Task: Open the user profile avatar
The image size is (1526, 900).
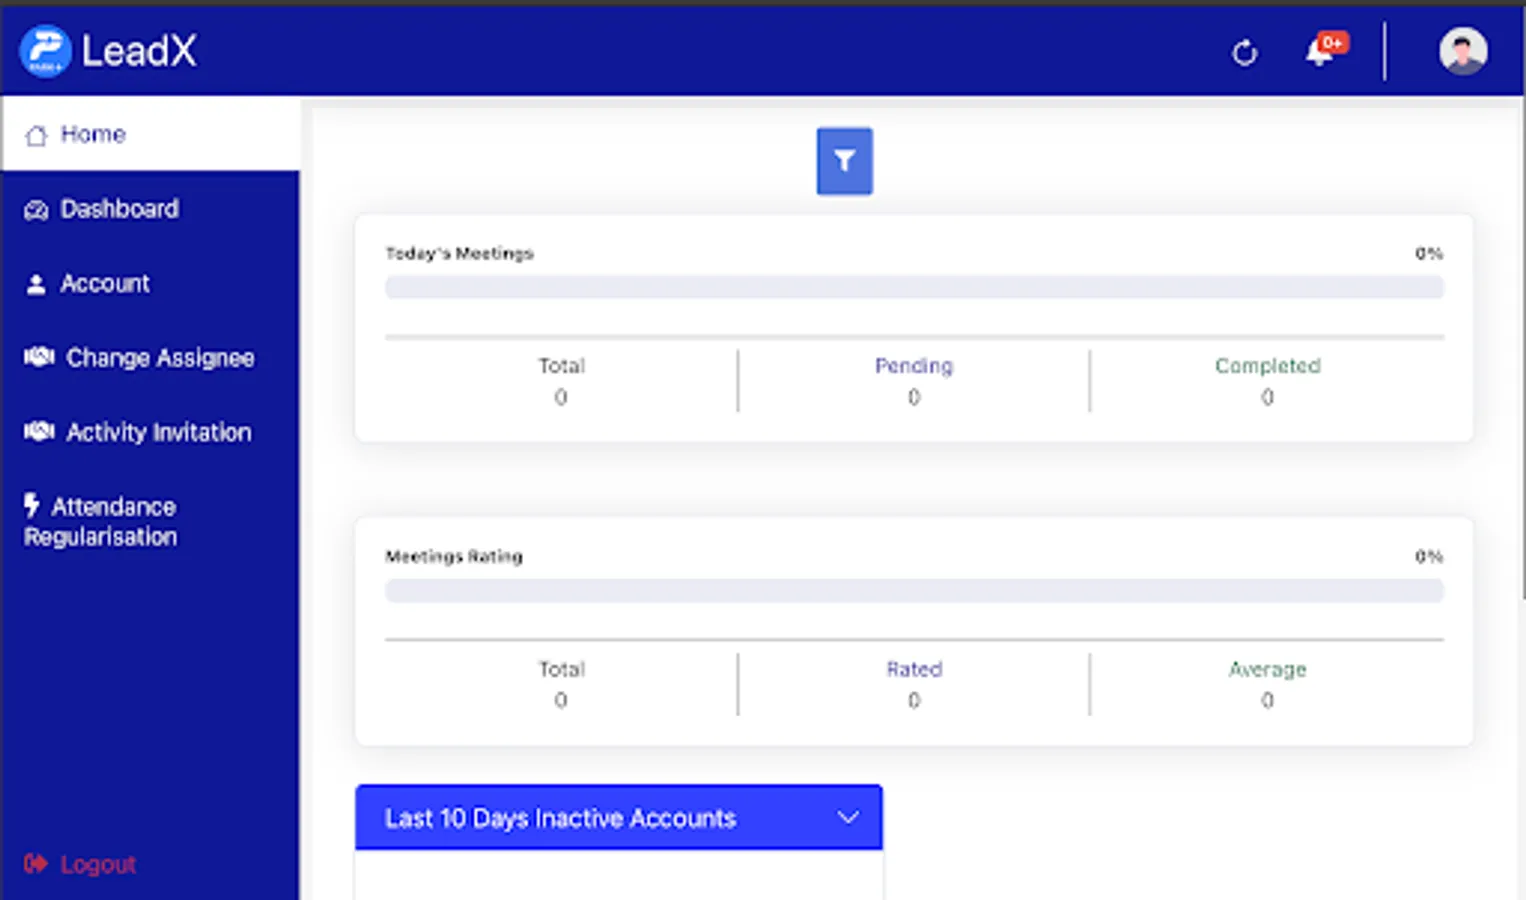Action: tap(1462, 50)
